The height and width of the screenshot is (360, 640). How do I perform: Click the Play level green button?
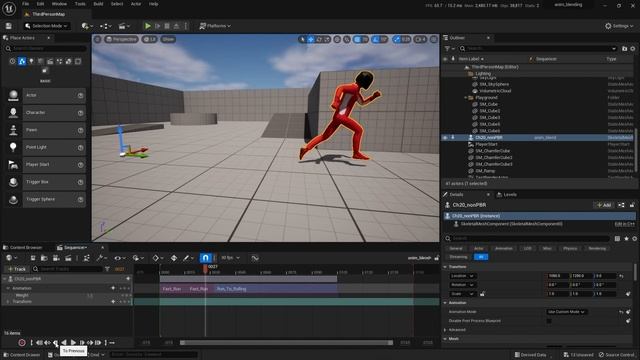(x=148, y=26)
